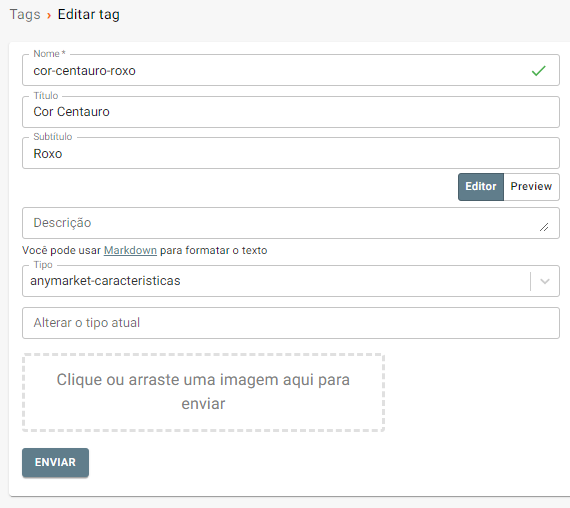Click the Tipo field label
This screenshot has width=570, height=508.
(43, 265)
